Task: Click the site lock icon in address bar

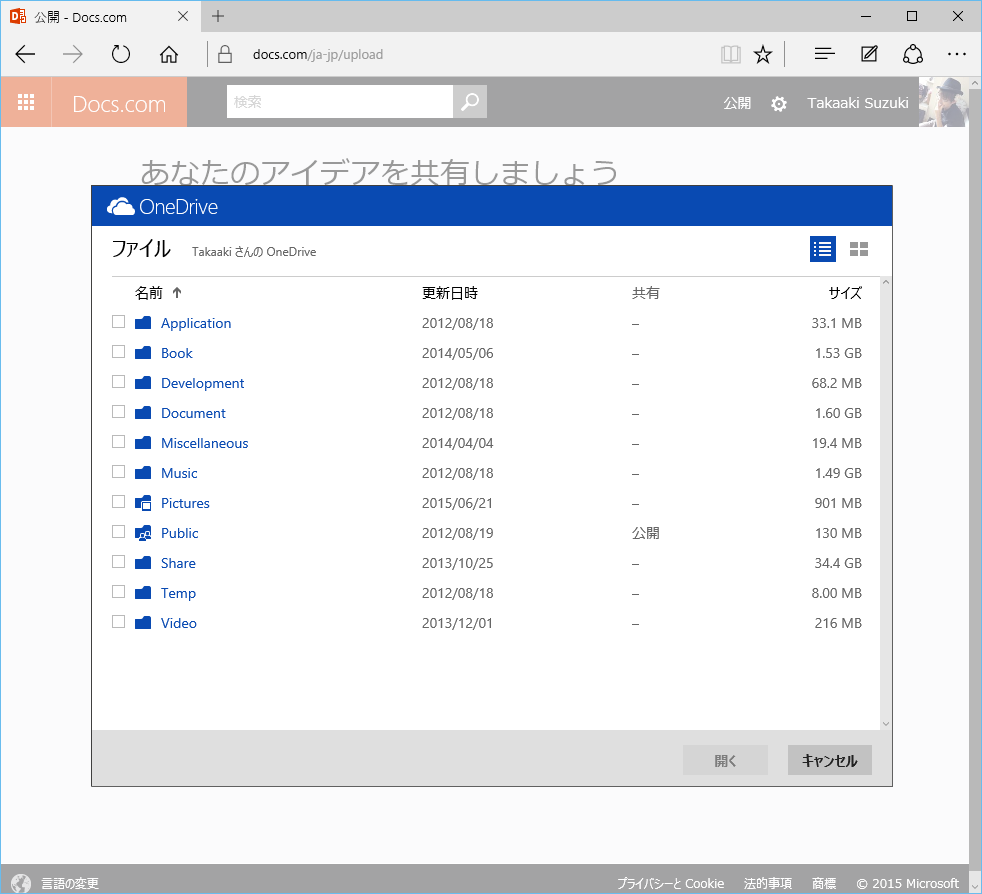Action: tap(225, 55)
